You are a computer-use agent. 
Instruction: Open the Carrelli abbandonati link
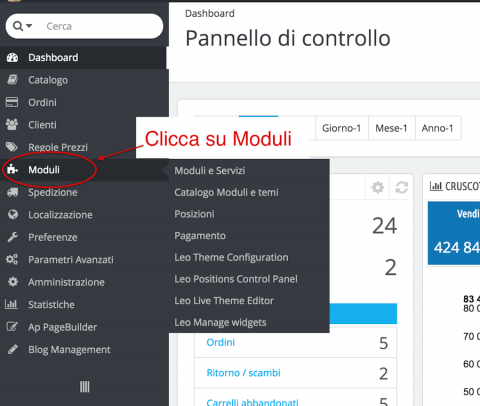tap(252, 402)
